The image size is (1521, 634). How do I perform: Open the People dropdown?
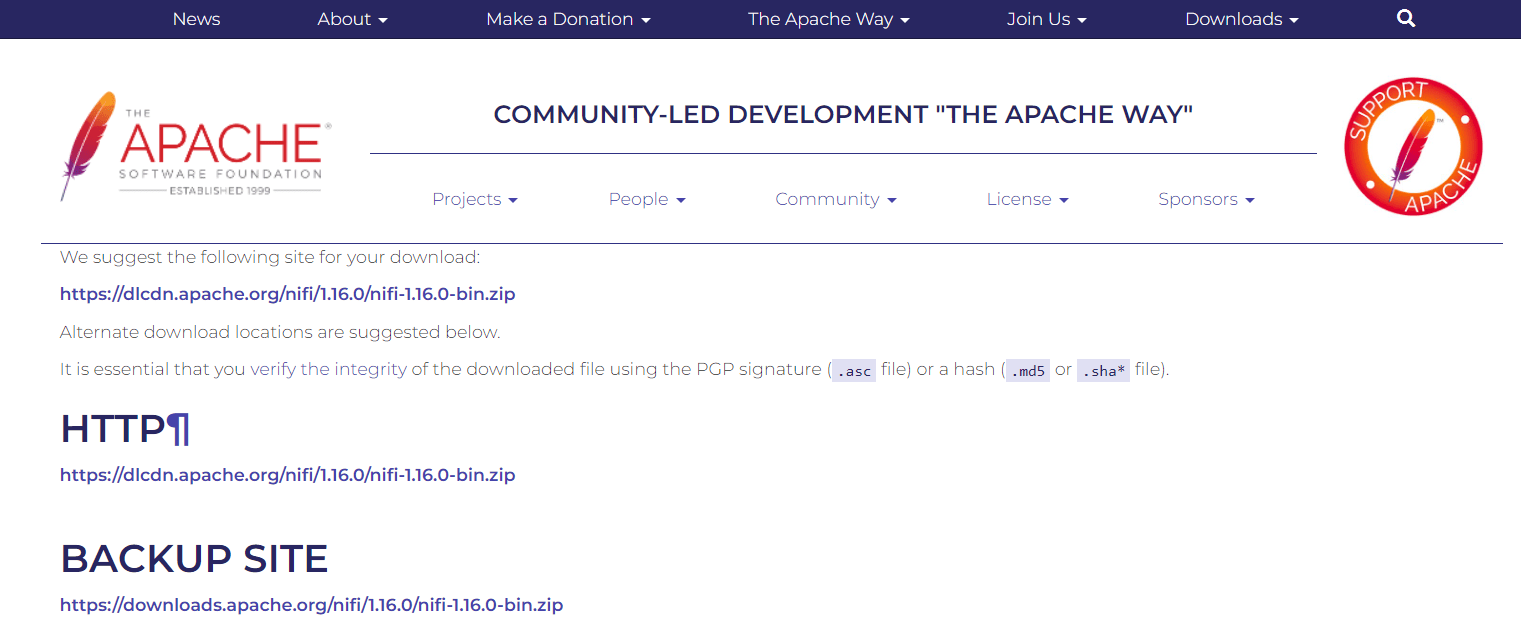[x=646, y=199]
